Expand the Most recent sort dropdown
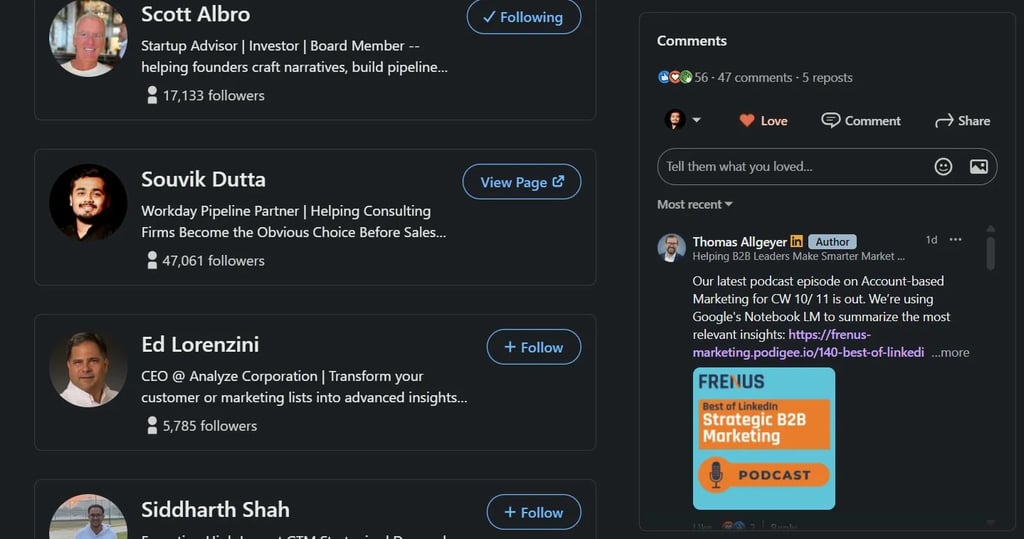1024x539 pixels. click(695, 204)
